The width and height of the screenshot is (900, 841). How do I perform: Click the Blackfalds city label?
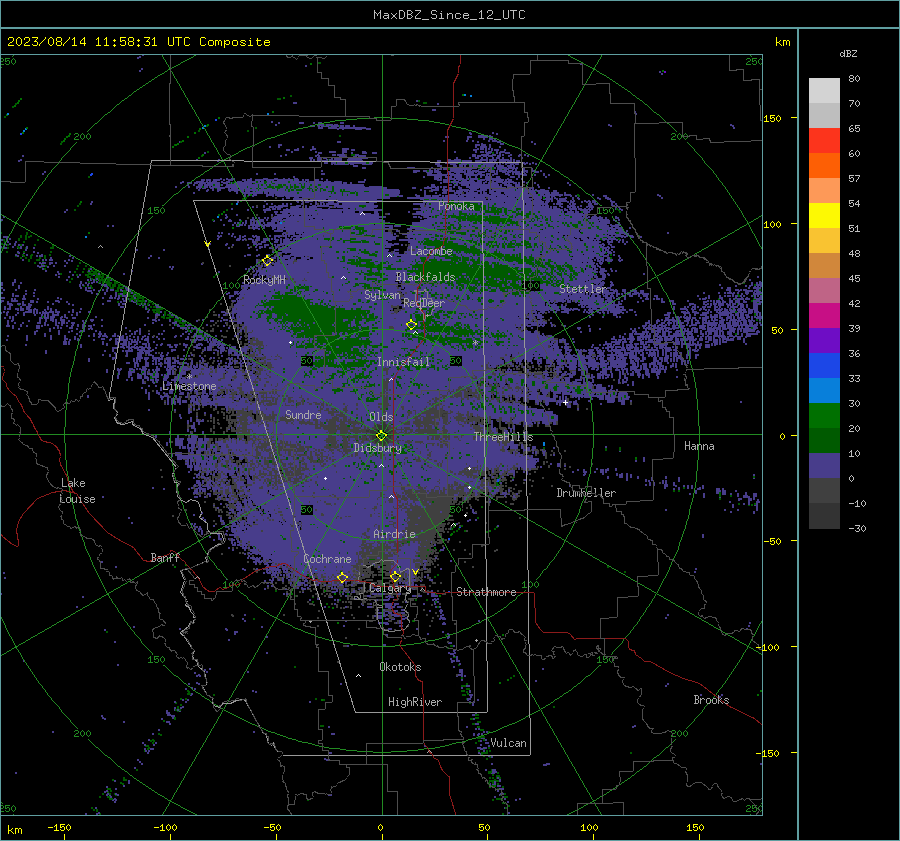(425, 277)
